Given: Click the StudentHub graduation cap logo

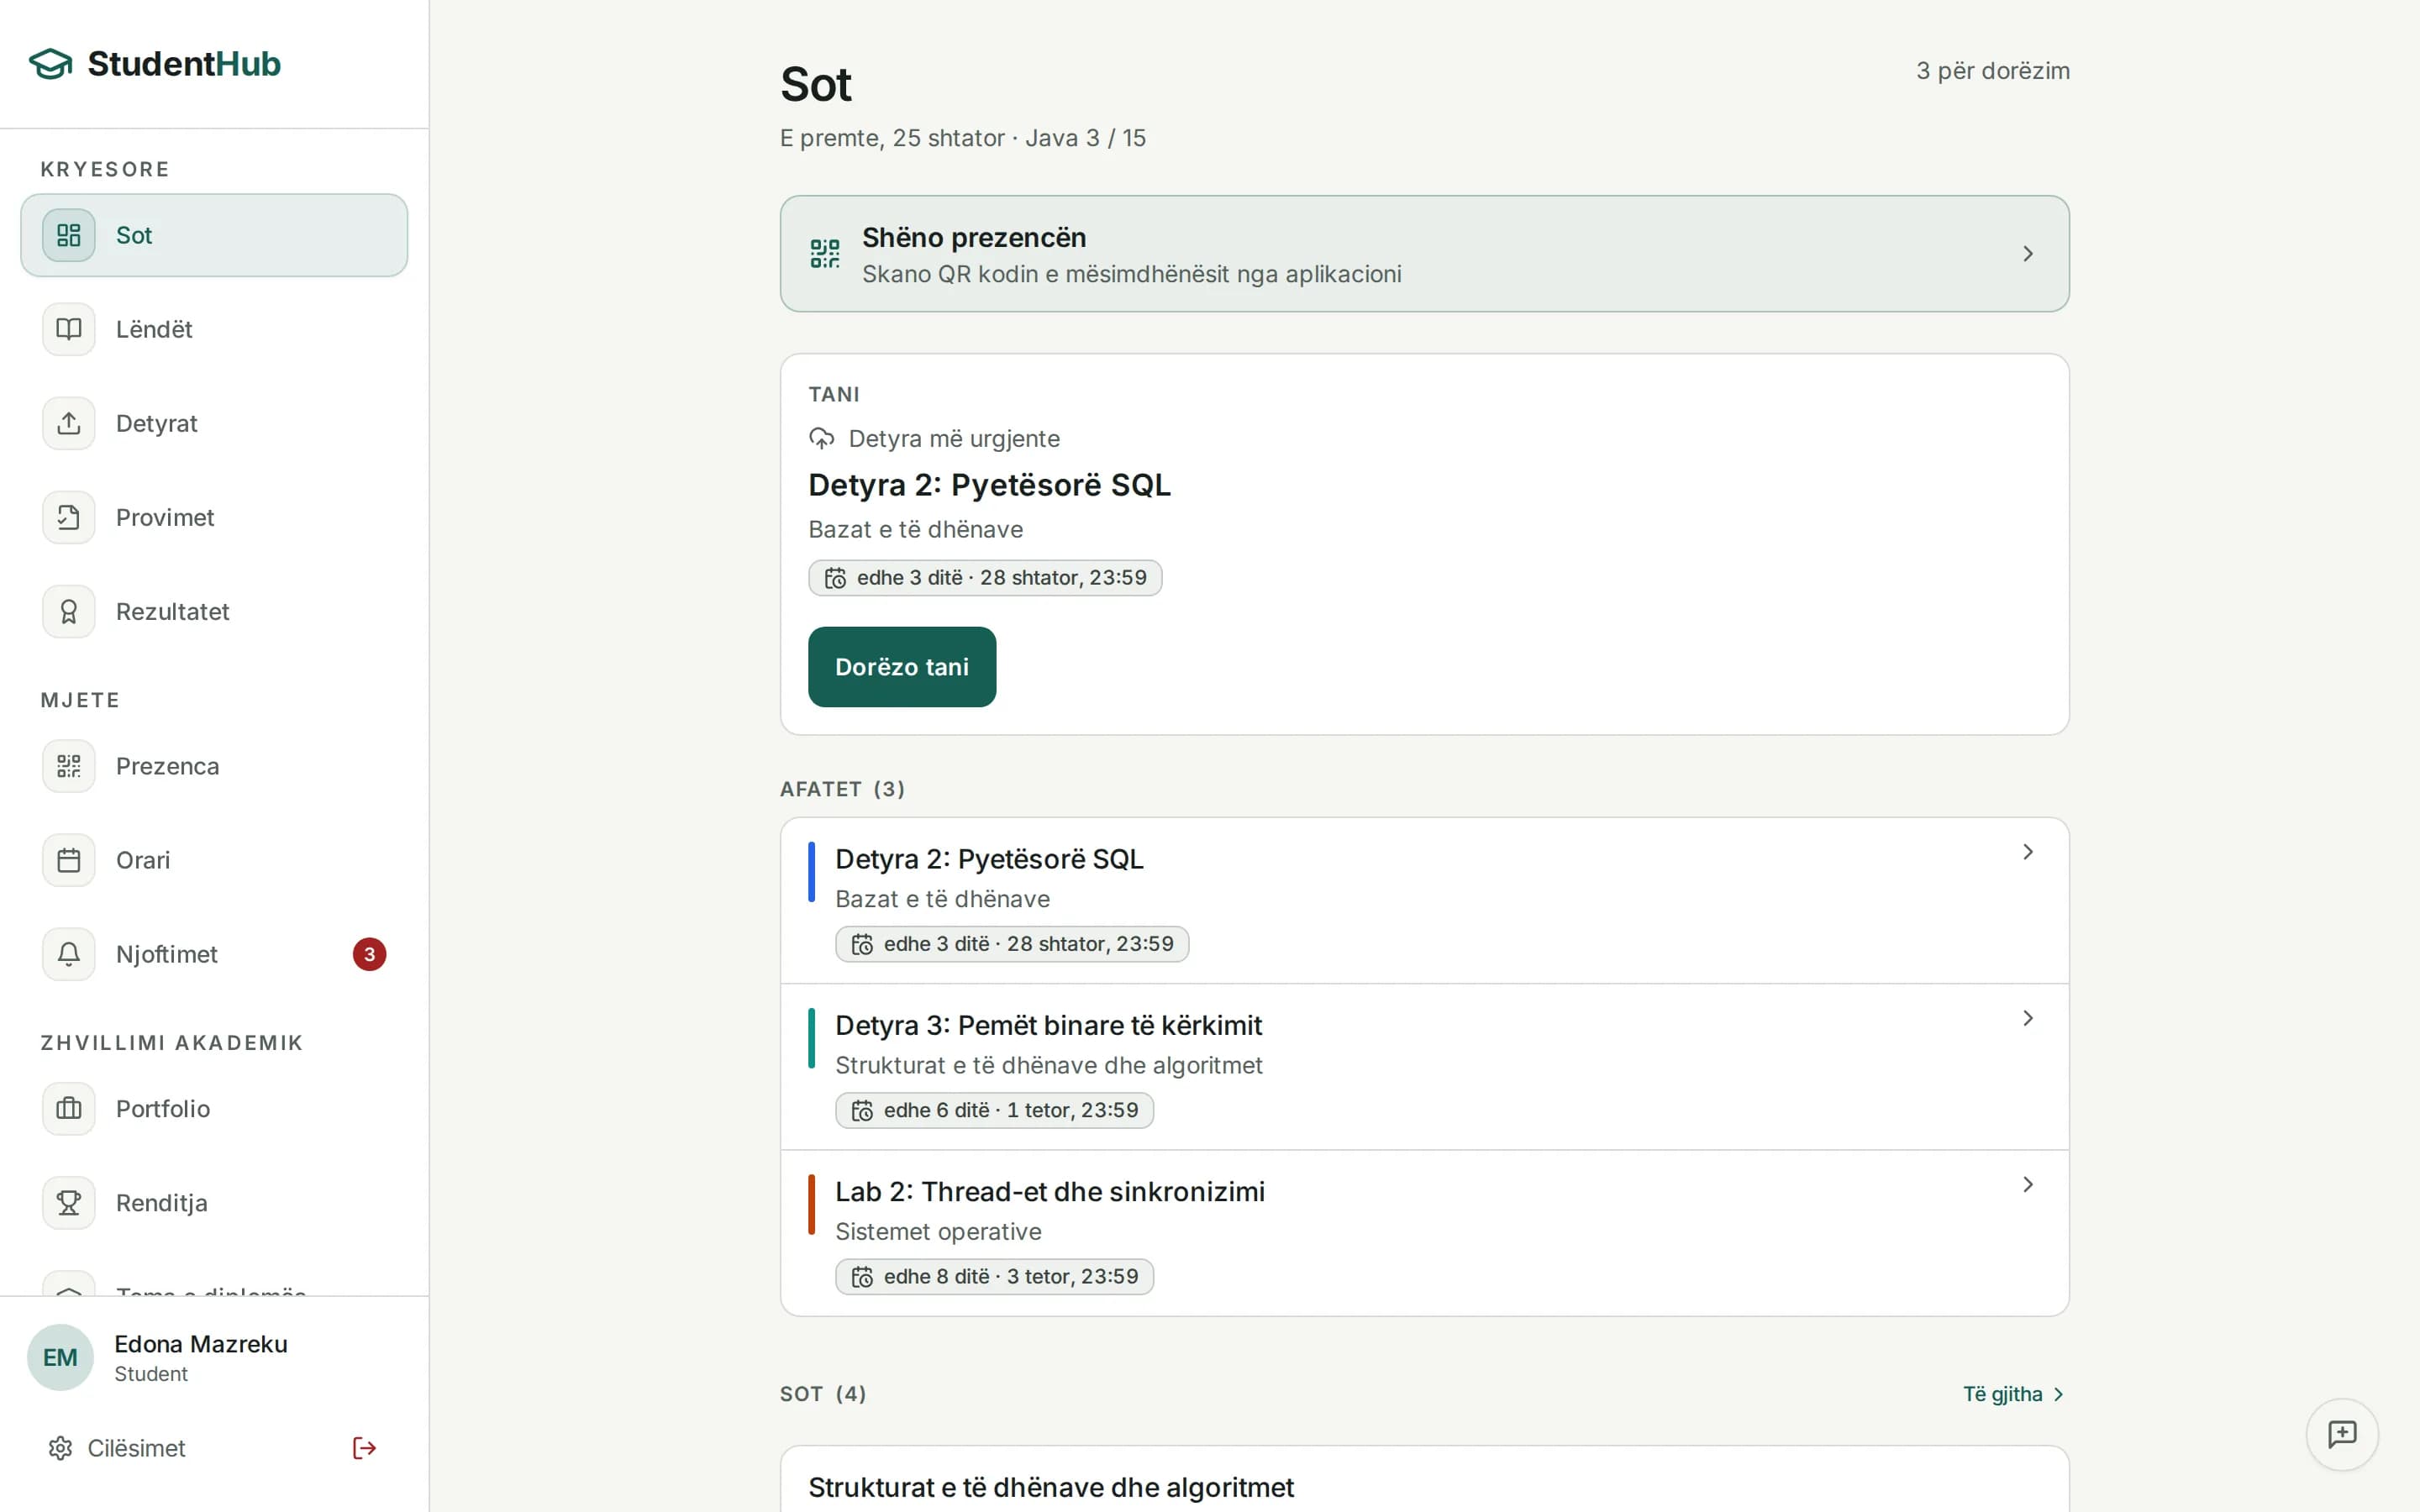Looking at the screenshot, I should [51, 64].
